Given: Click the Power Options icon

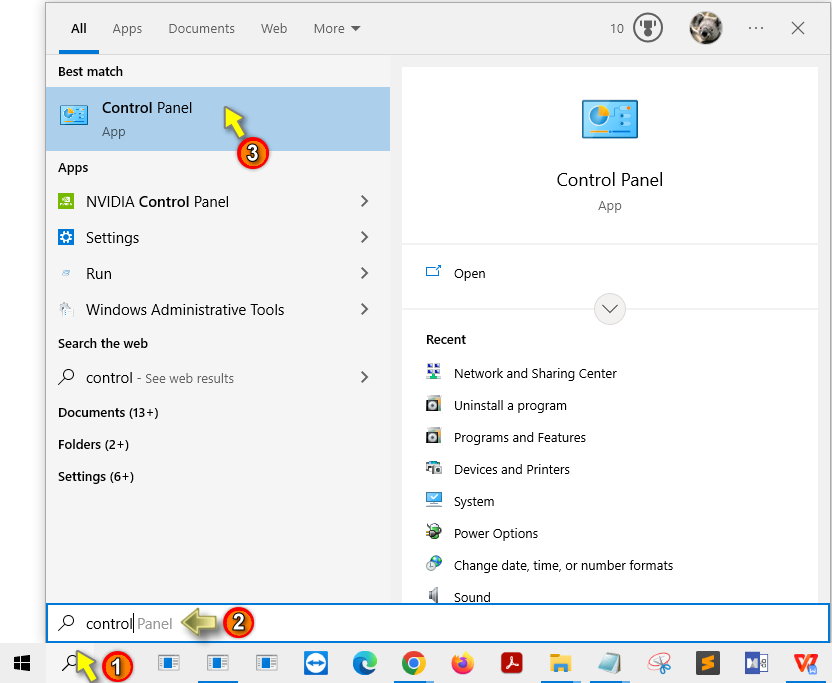Looking at the screenshot, I should [434, 532].
